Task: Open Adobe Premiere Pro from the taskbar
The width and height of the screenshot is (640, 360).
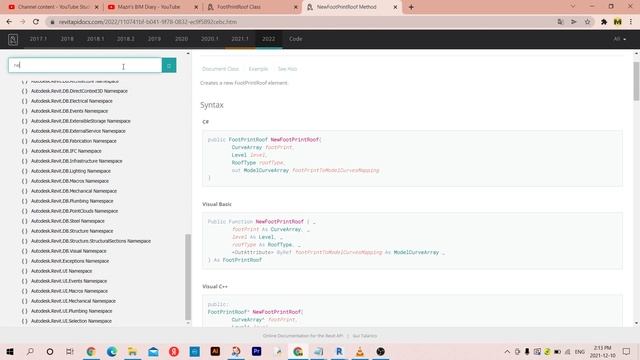Action: pyautogui.click(x=256, y=351)
